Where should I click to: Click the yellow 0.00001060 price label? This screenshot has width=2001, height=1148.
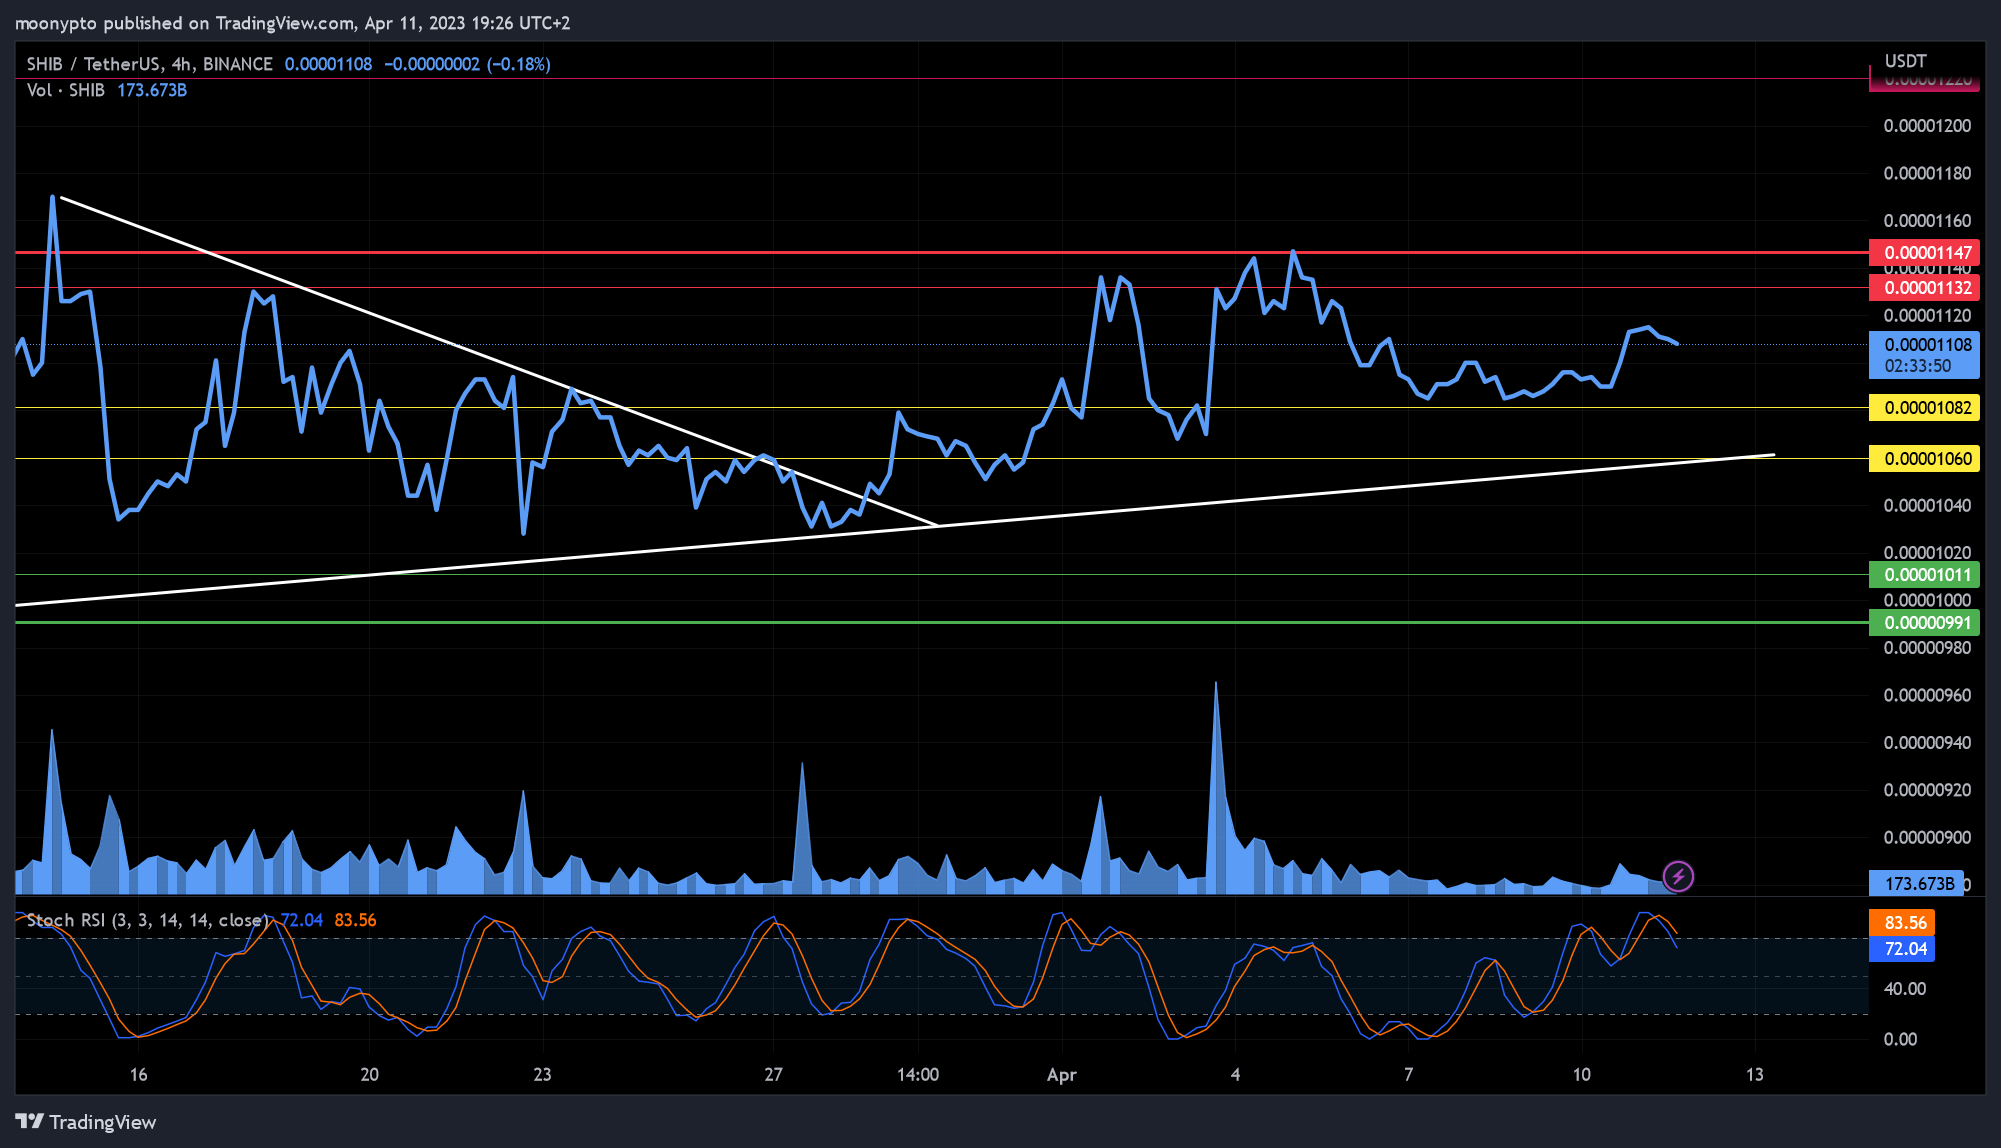click(x=1924, y=459)
